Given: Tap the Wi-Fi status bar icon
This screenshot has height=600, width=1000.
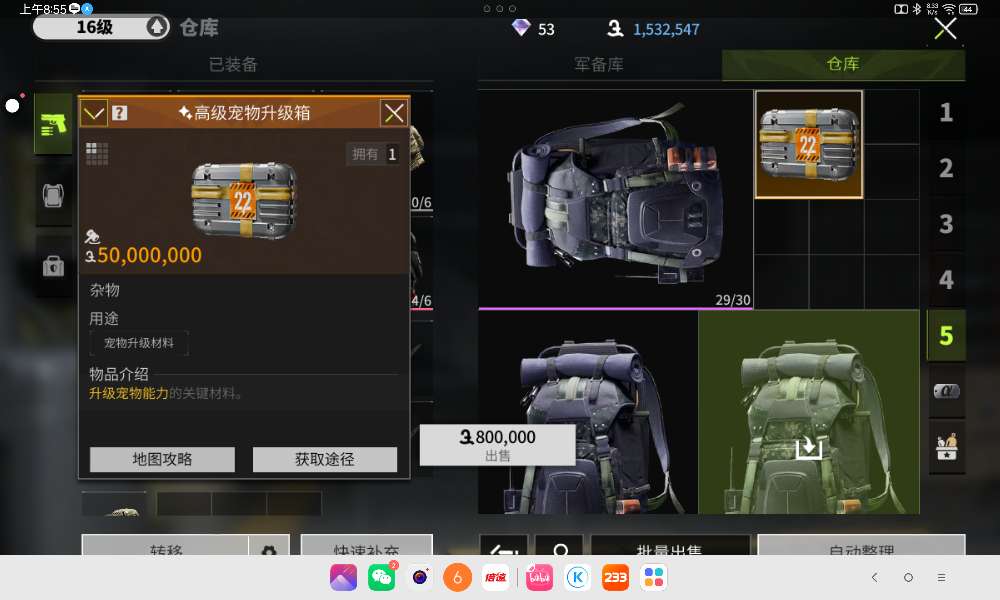Looking at the screenshot, I should (x=949, y=8).
